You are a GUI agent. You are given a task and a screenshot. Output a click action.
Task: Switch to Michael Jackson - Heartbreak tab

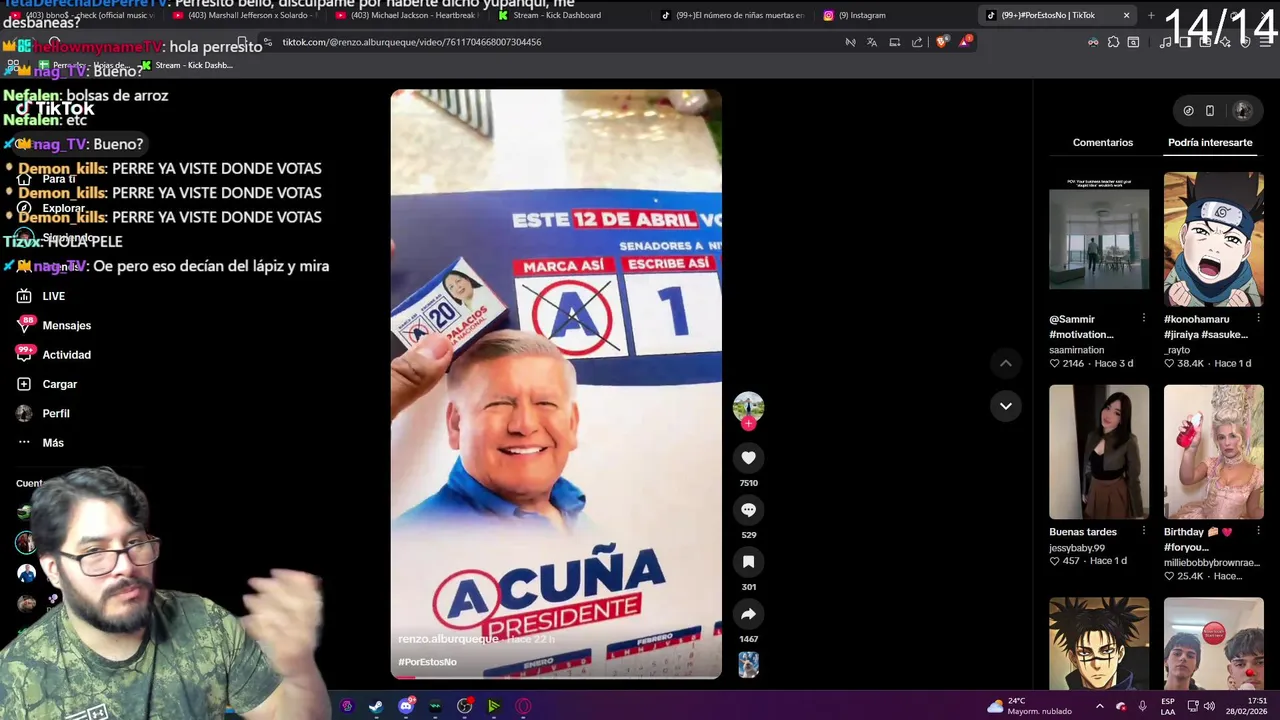[407, 15]
